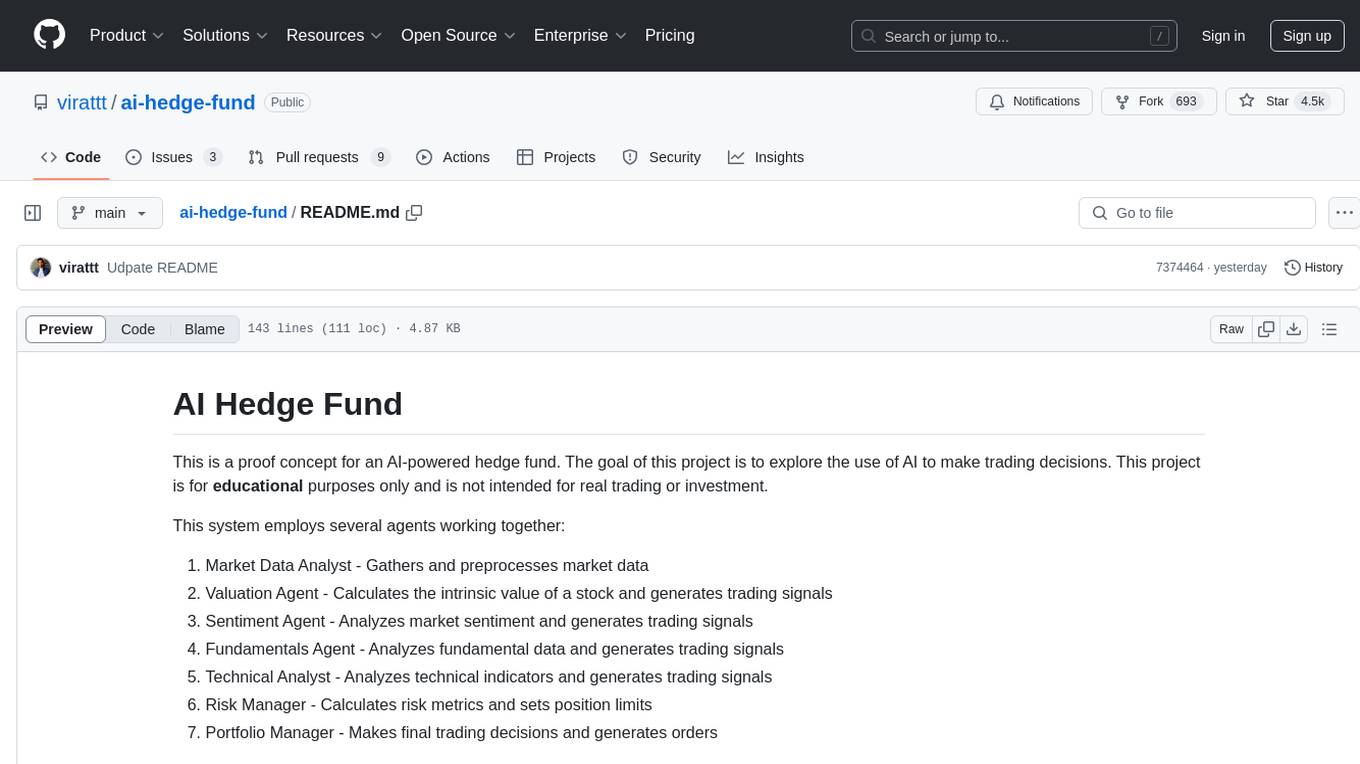1360x764 pixels.
Task: Click the Public visibility label
Action: [288, 102]
